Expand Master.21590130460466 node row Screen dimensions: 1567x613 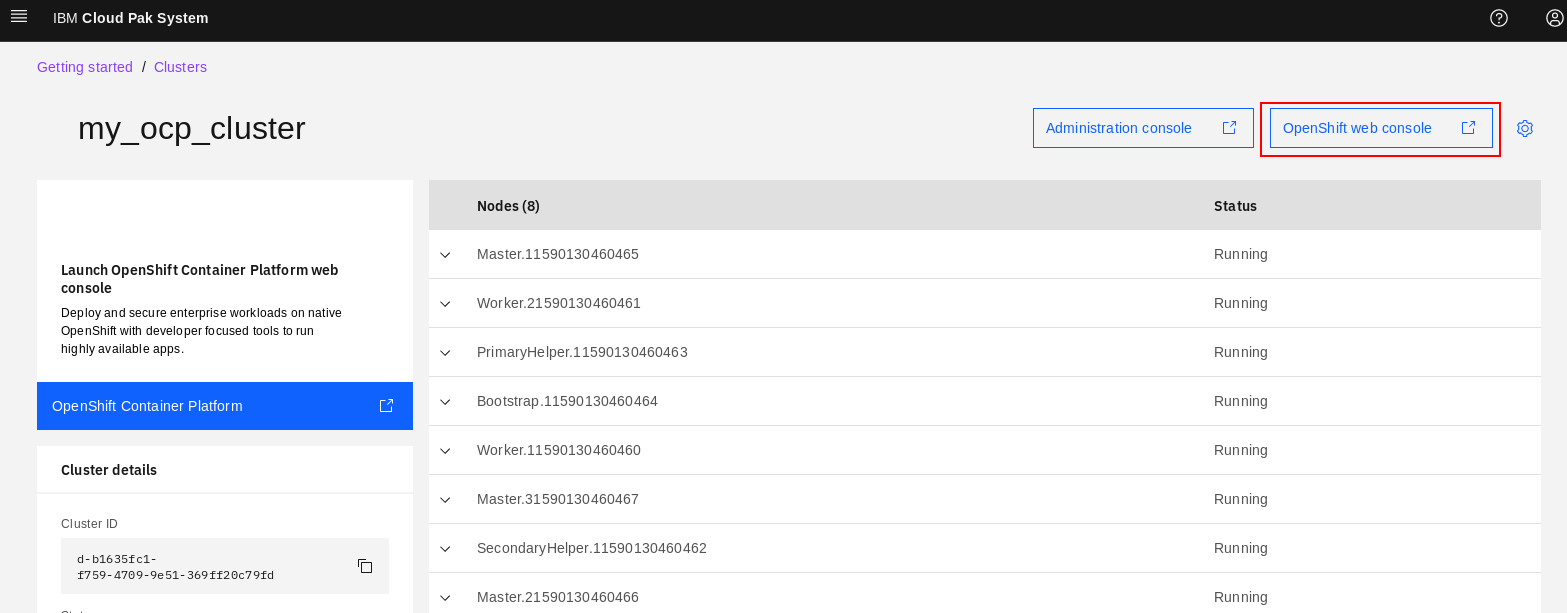coord(445,598)
